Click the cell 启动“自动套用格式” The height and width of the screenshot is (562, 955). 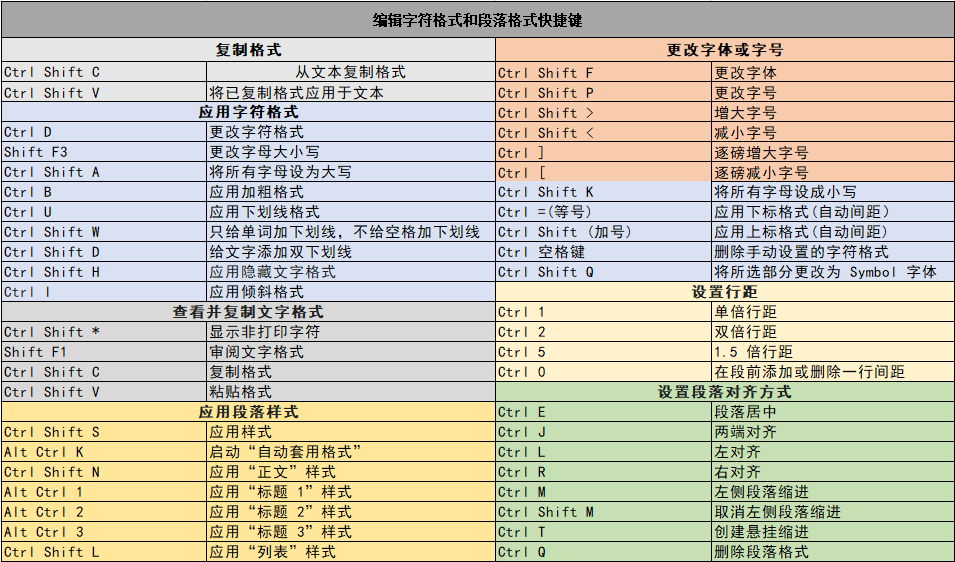(351, 452)
